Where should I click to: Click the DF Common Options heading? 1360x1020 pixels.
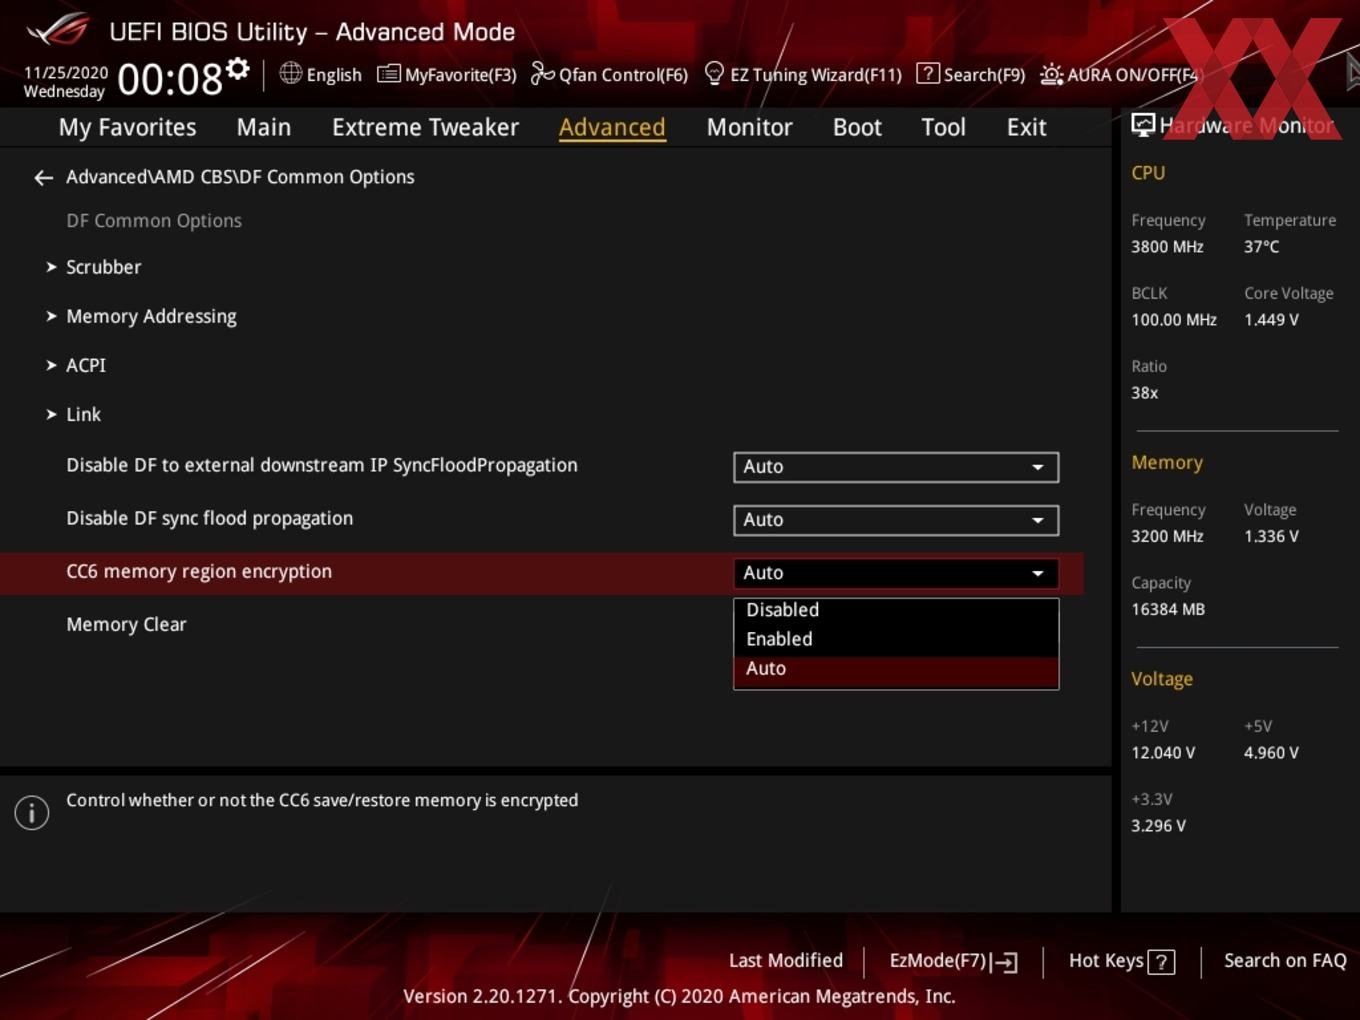pos(154,221)
